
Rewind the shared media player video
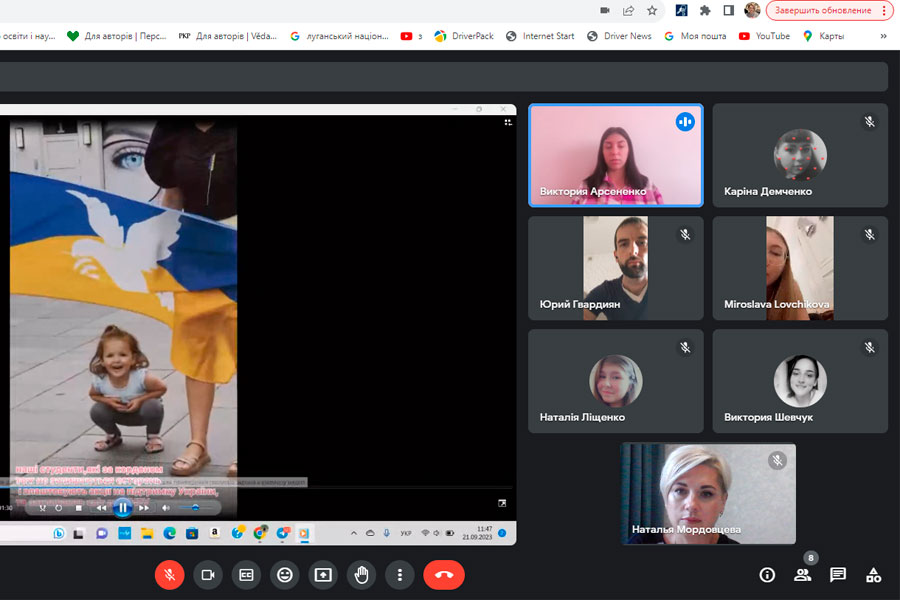pyautogui.click(x=101, y=508)
